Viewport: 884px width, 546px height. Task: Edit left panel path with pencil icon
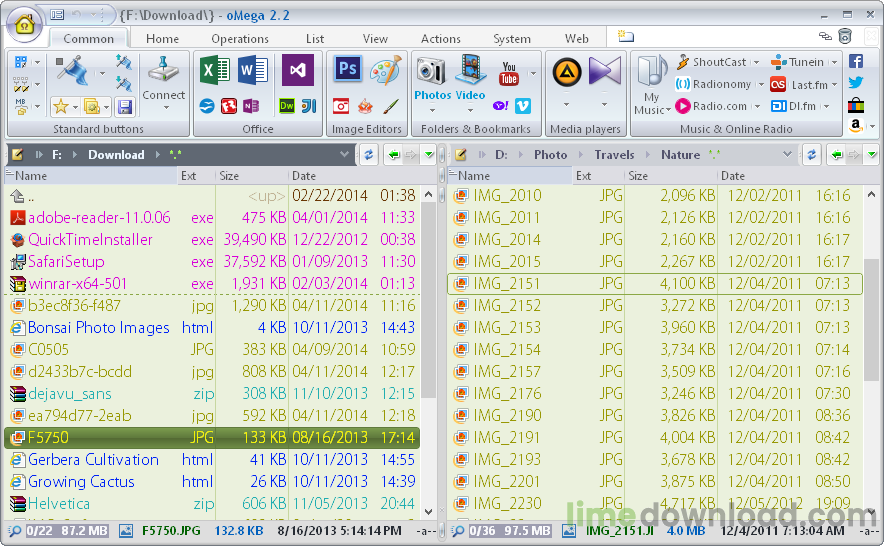point(17,154)
